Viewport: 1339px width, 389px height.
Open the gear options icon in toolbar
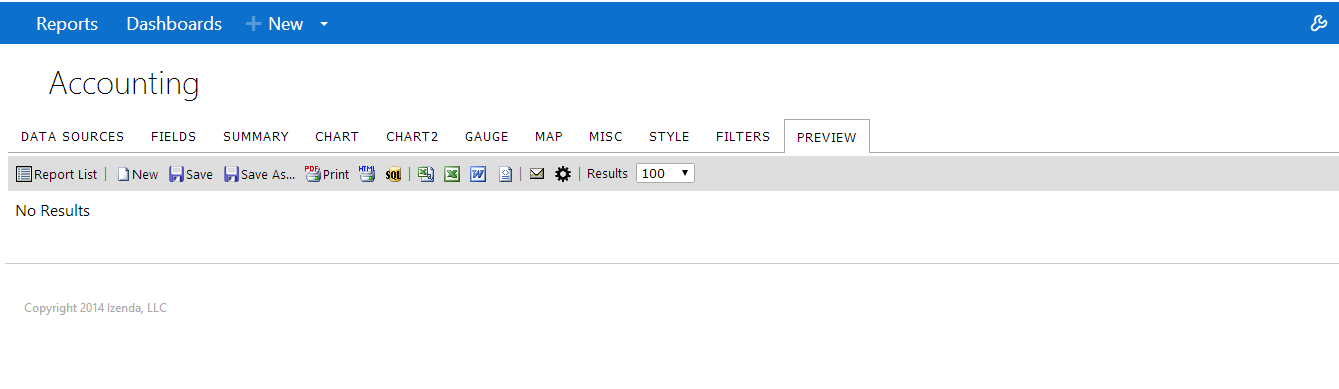click(563, 174)
